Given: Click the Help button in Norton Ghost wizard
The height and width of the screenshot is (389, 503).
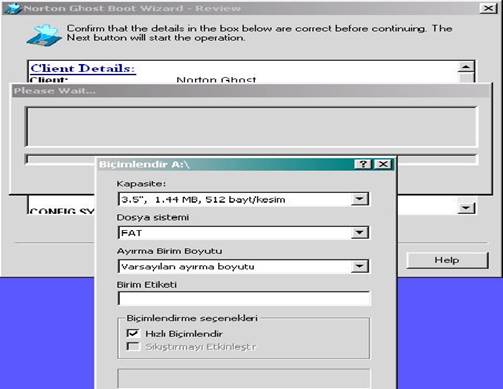Looking at the screenshot, I should (x=447, y=260).
